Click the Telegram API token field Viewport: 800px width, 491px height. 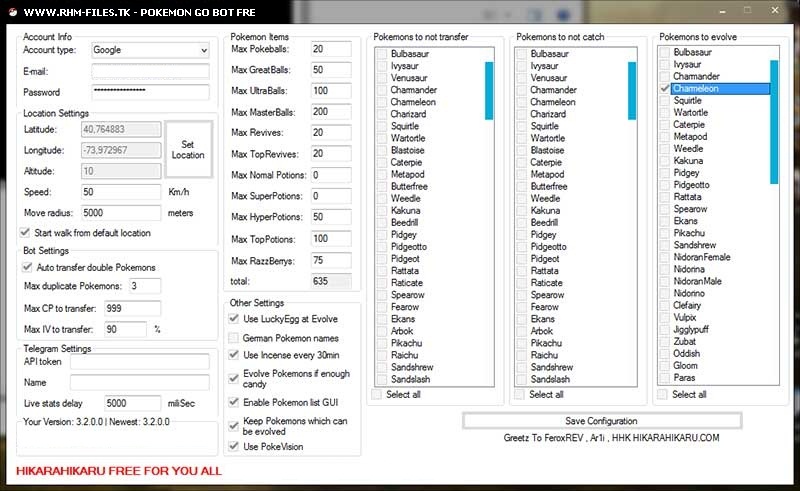click(139, 361)
